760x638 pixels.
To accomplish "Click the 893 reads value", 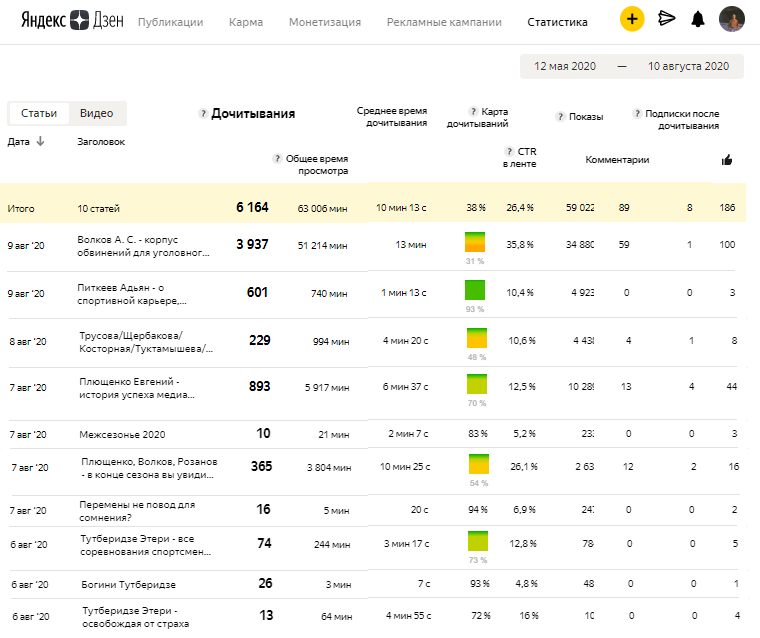I will coord(260,386).
